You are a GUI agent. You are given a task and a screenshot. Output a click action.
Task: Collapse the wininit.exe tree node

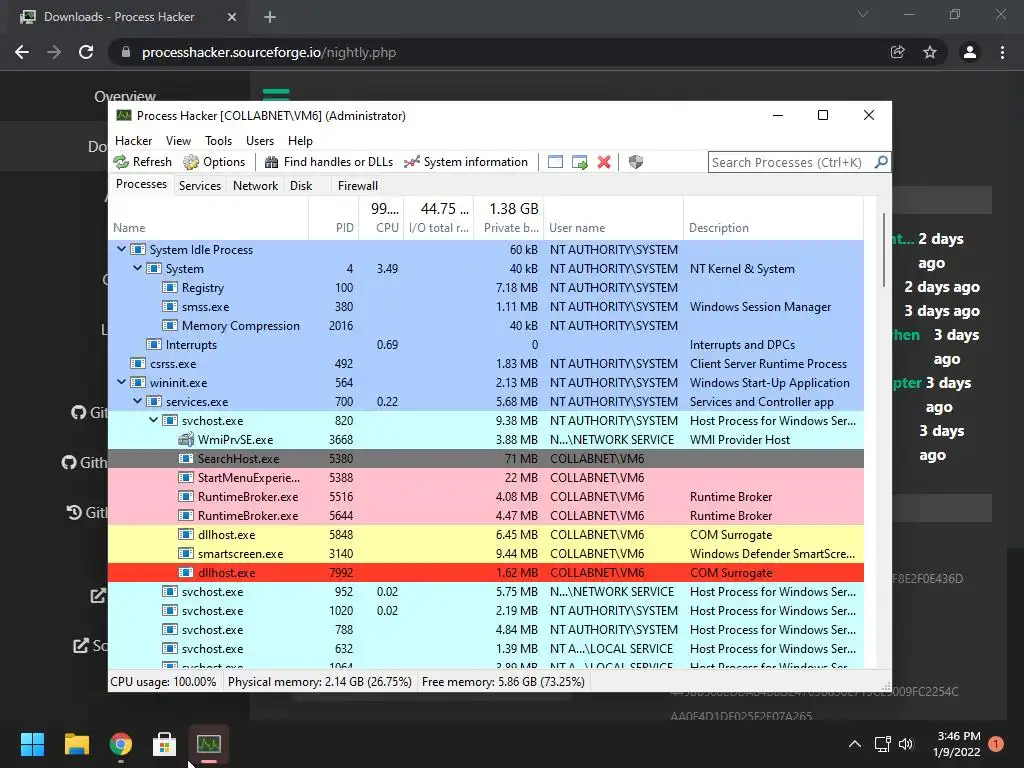[x=121, y=382]
